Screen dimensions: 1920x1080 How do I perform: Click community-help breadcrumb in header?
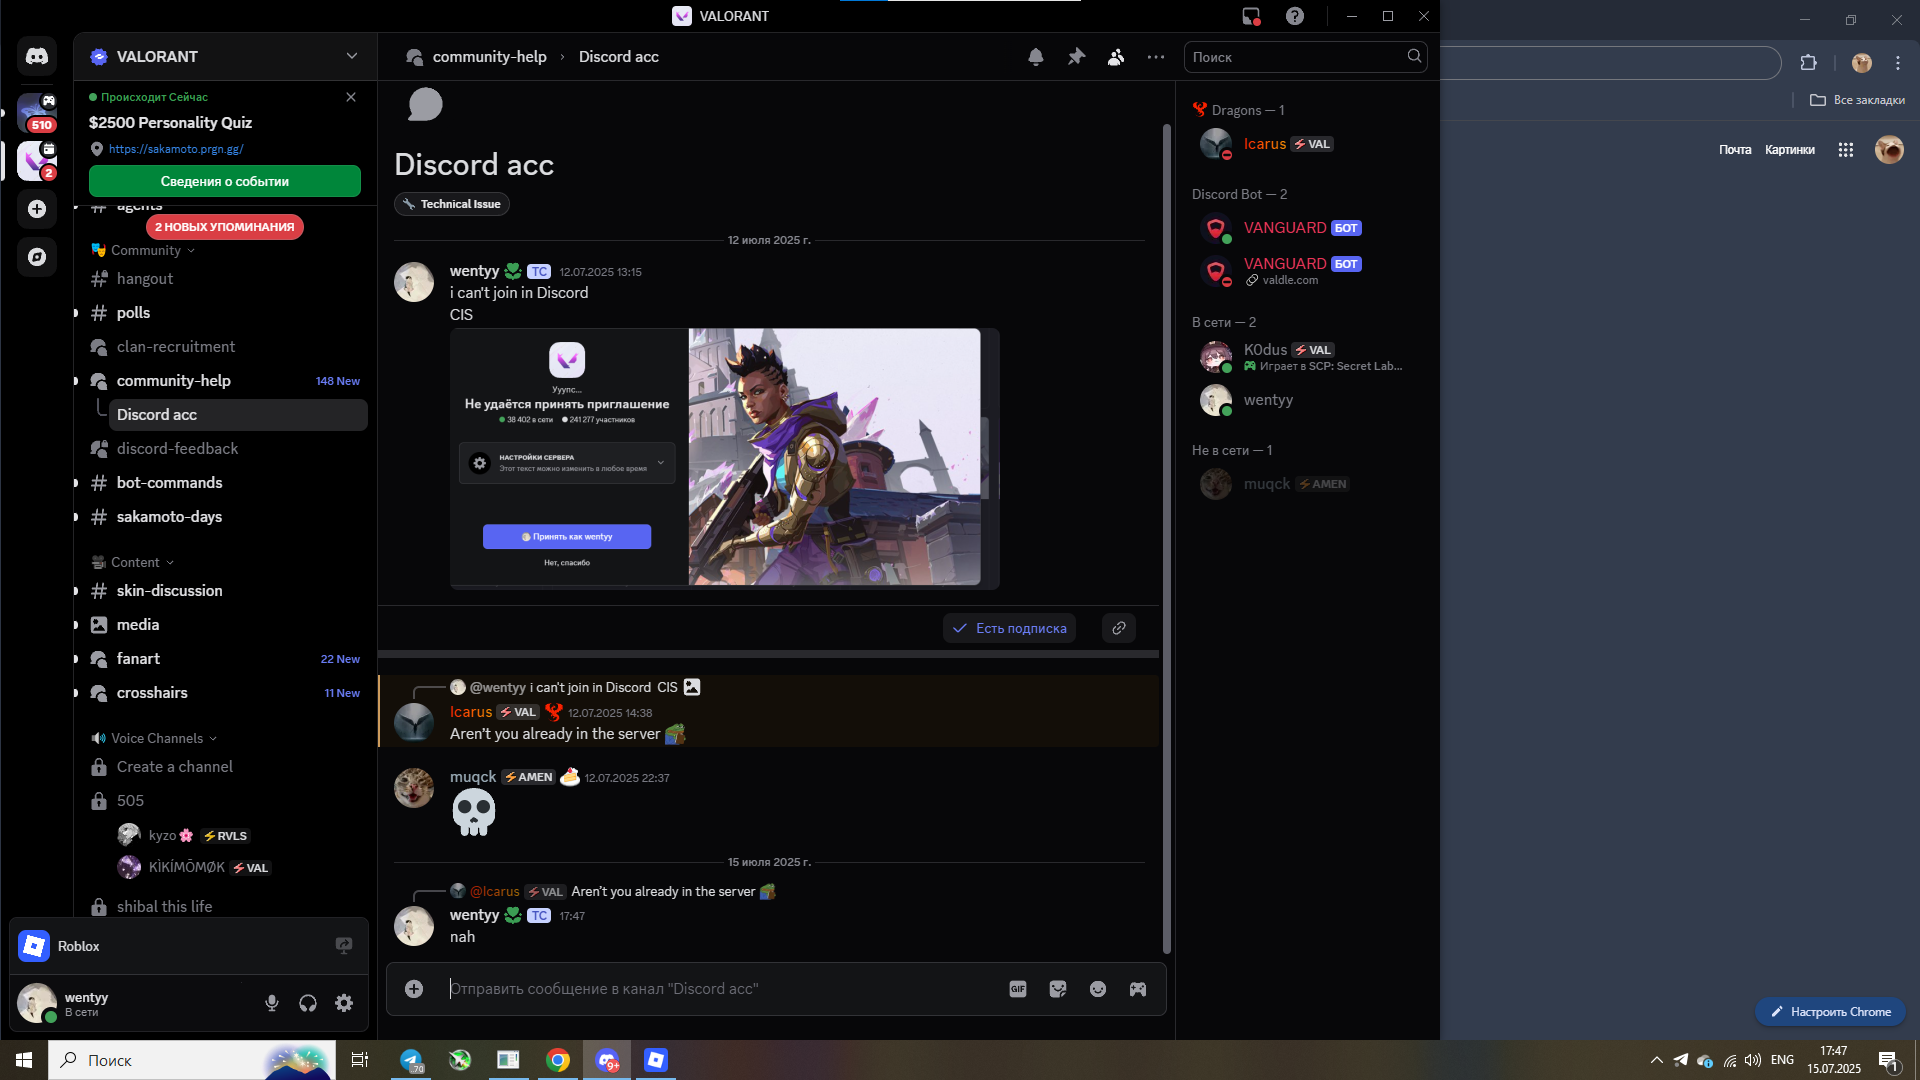click(x=489, y=57)
